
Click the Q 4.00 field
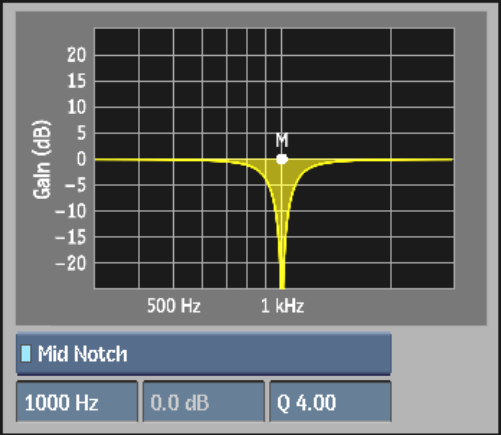click(330, 402)
